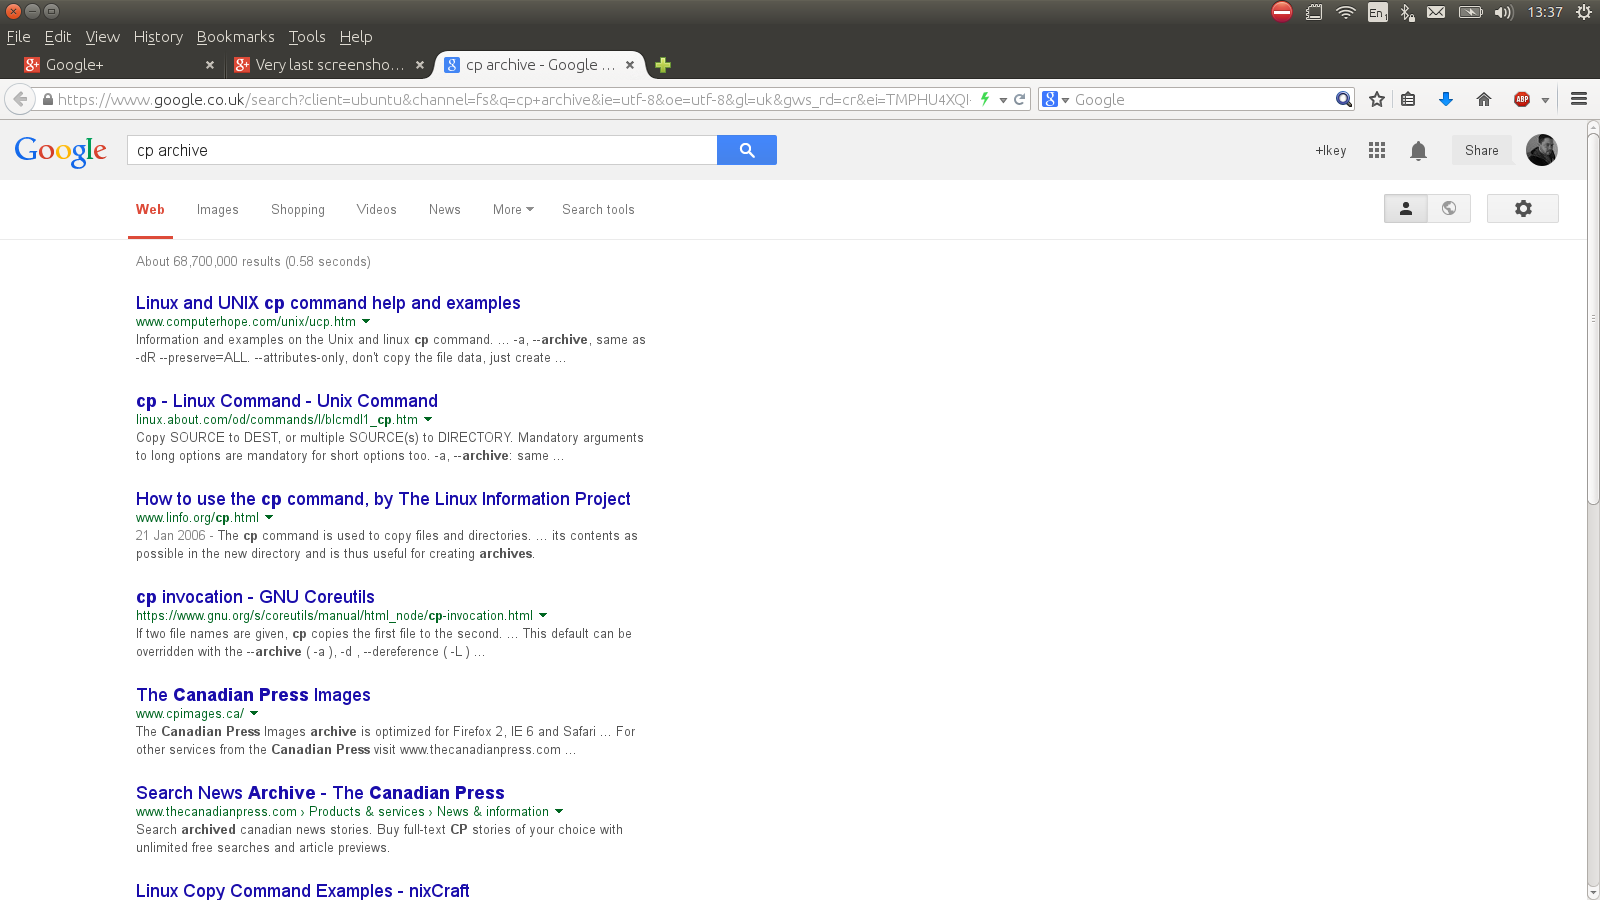Expand the More search categories dropdown
The height and width of the screenshot is (900, 1600).
tap(513, 209)
